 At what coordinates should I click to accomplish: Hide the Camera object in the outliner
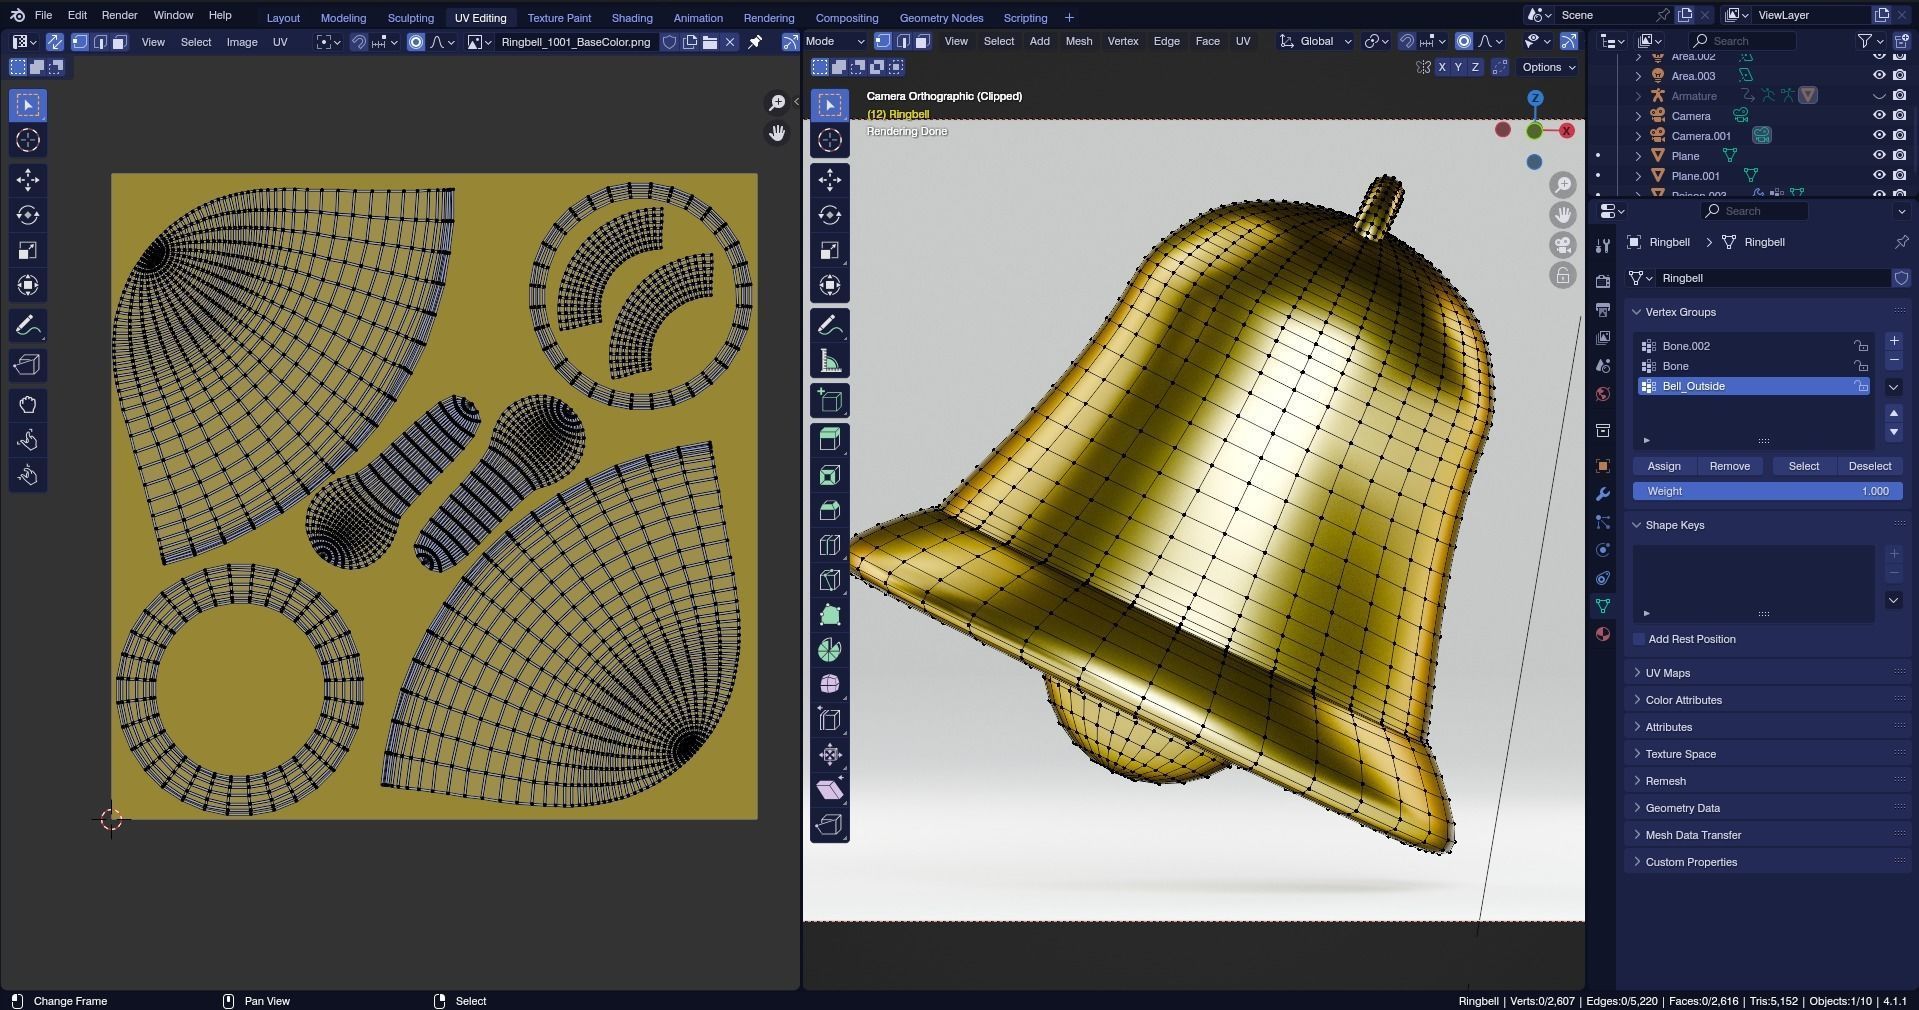click(1879, 116)
